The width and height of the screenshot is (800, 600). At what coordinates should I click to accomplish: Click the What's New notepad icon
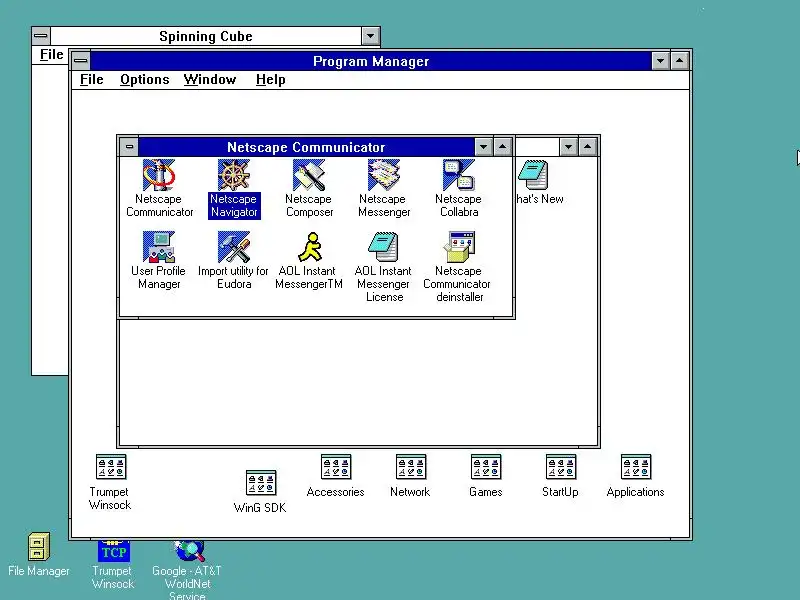[533, 175]
